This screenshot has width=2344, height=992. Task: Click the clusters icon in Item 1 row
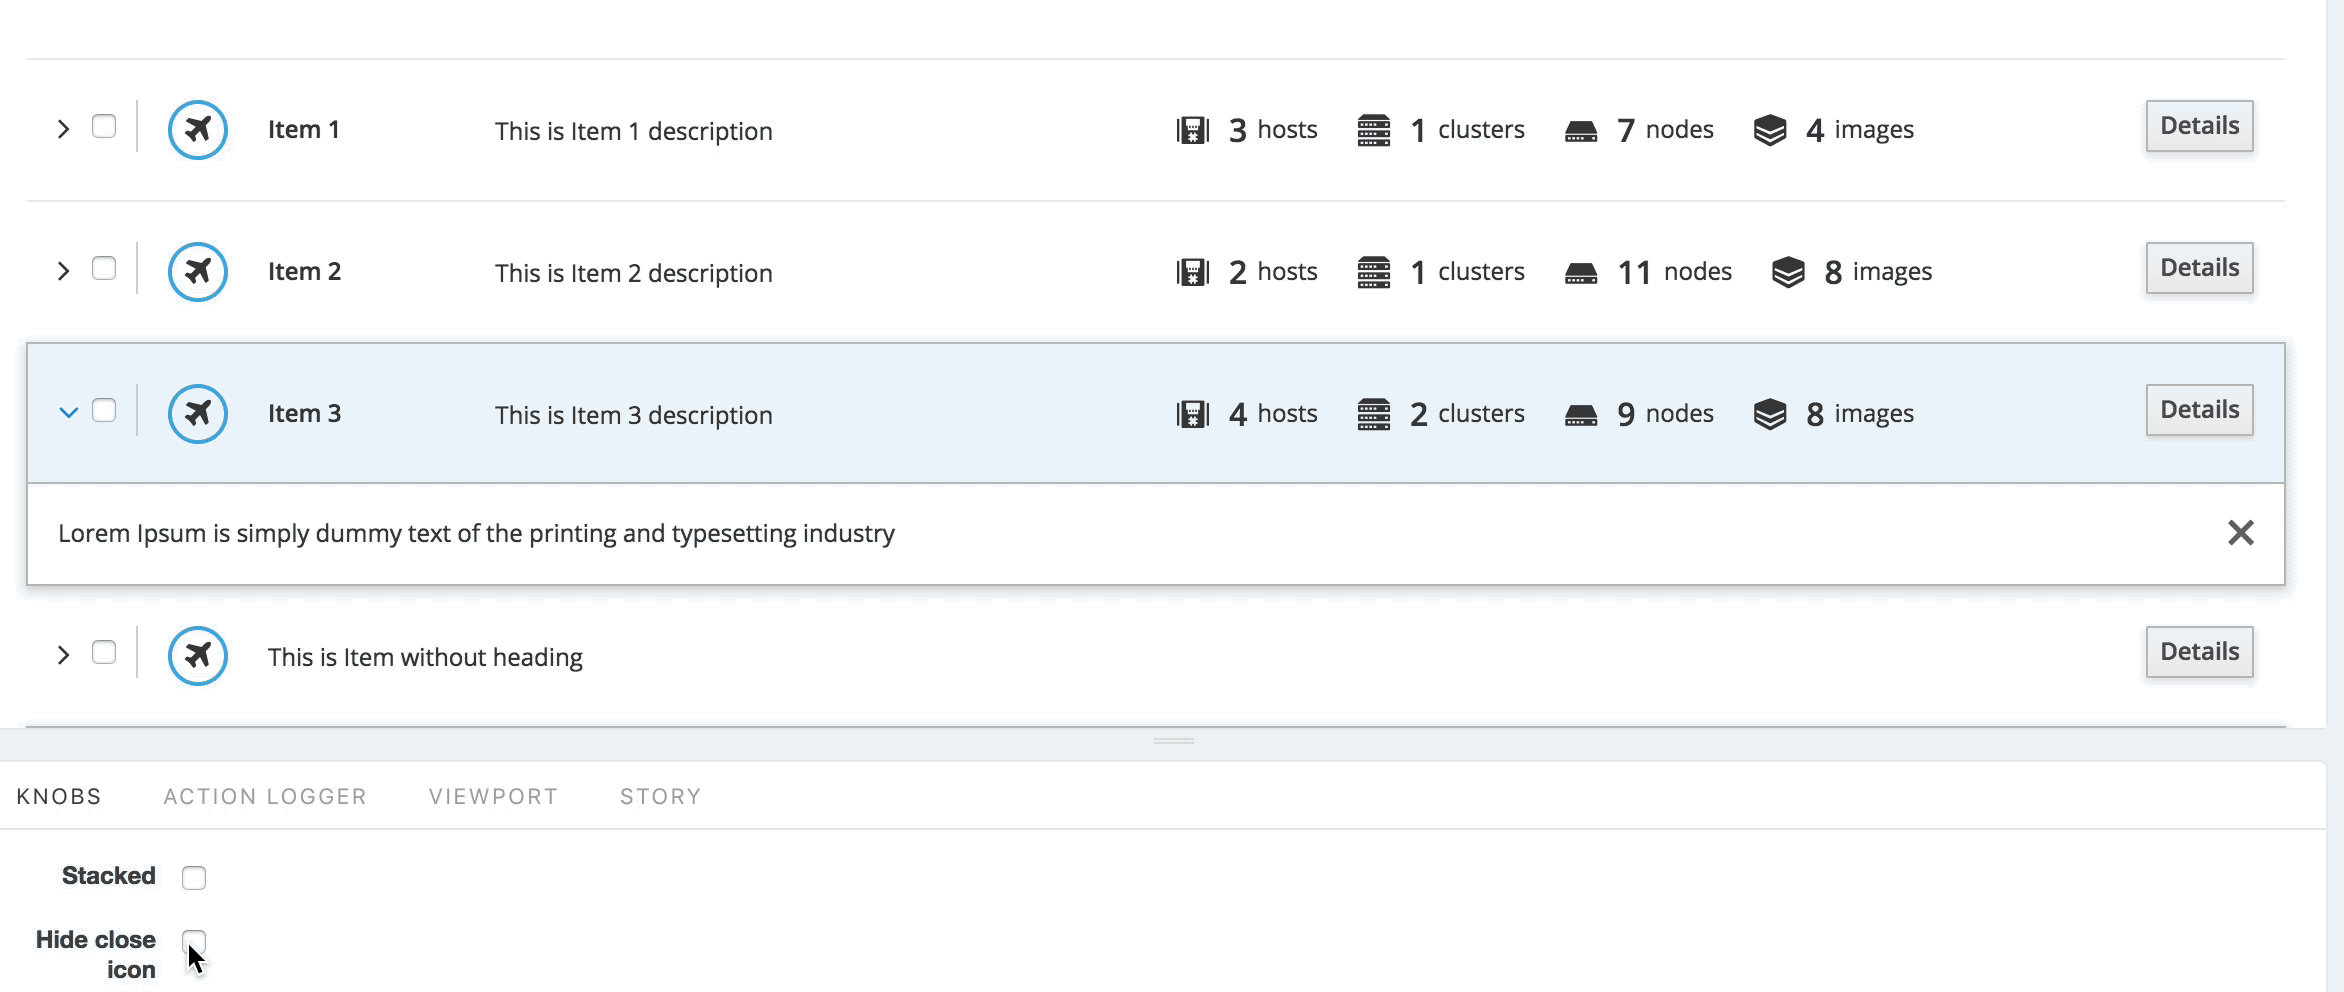click(x=1374, y=130)
